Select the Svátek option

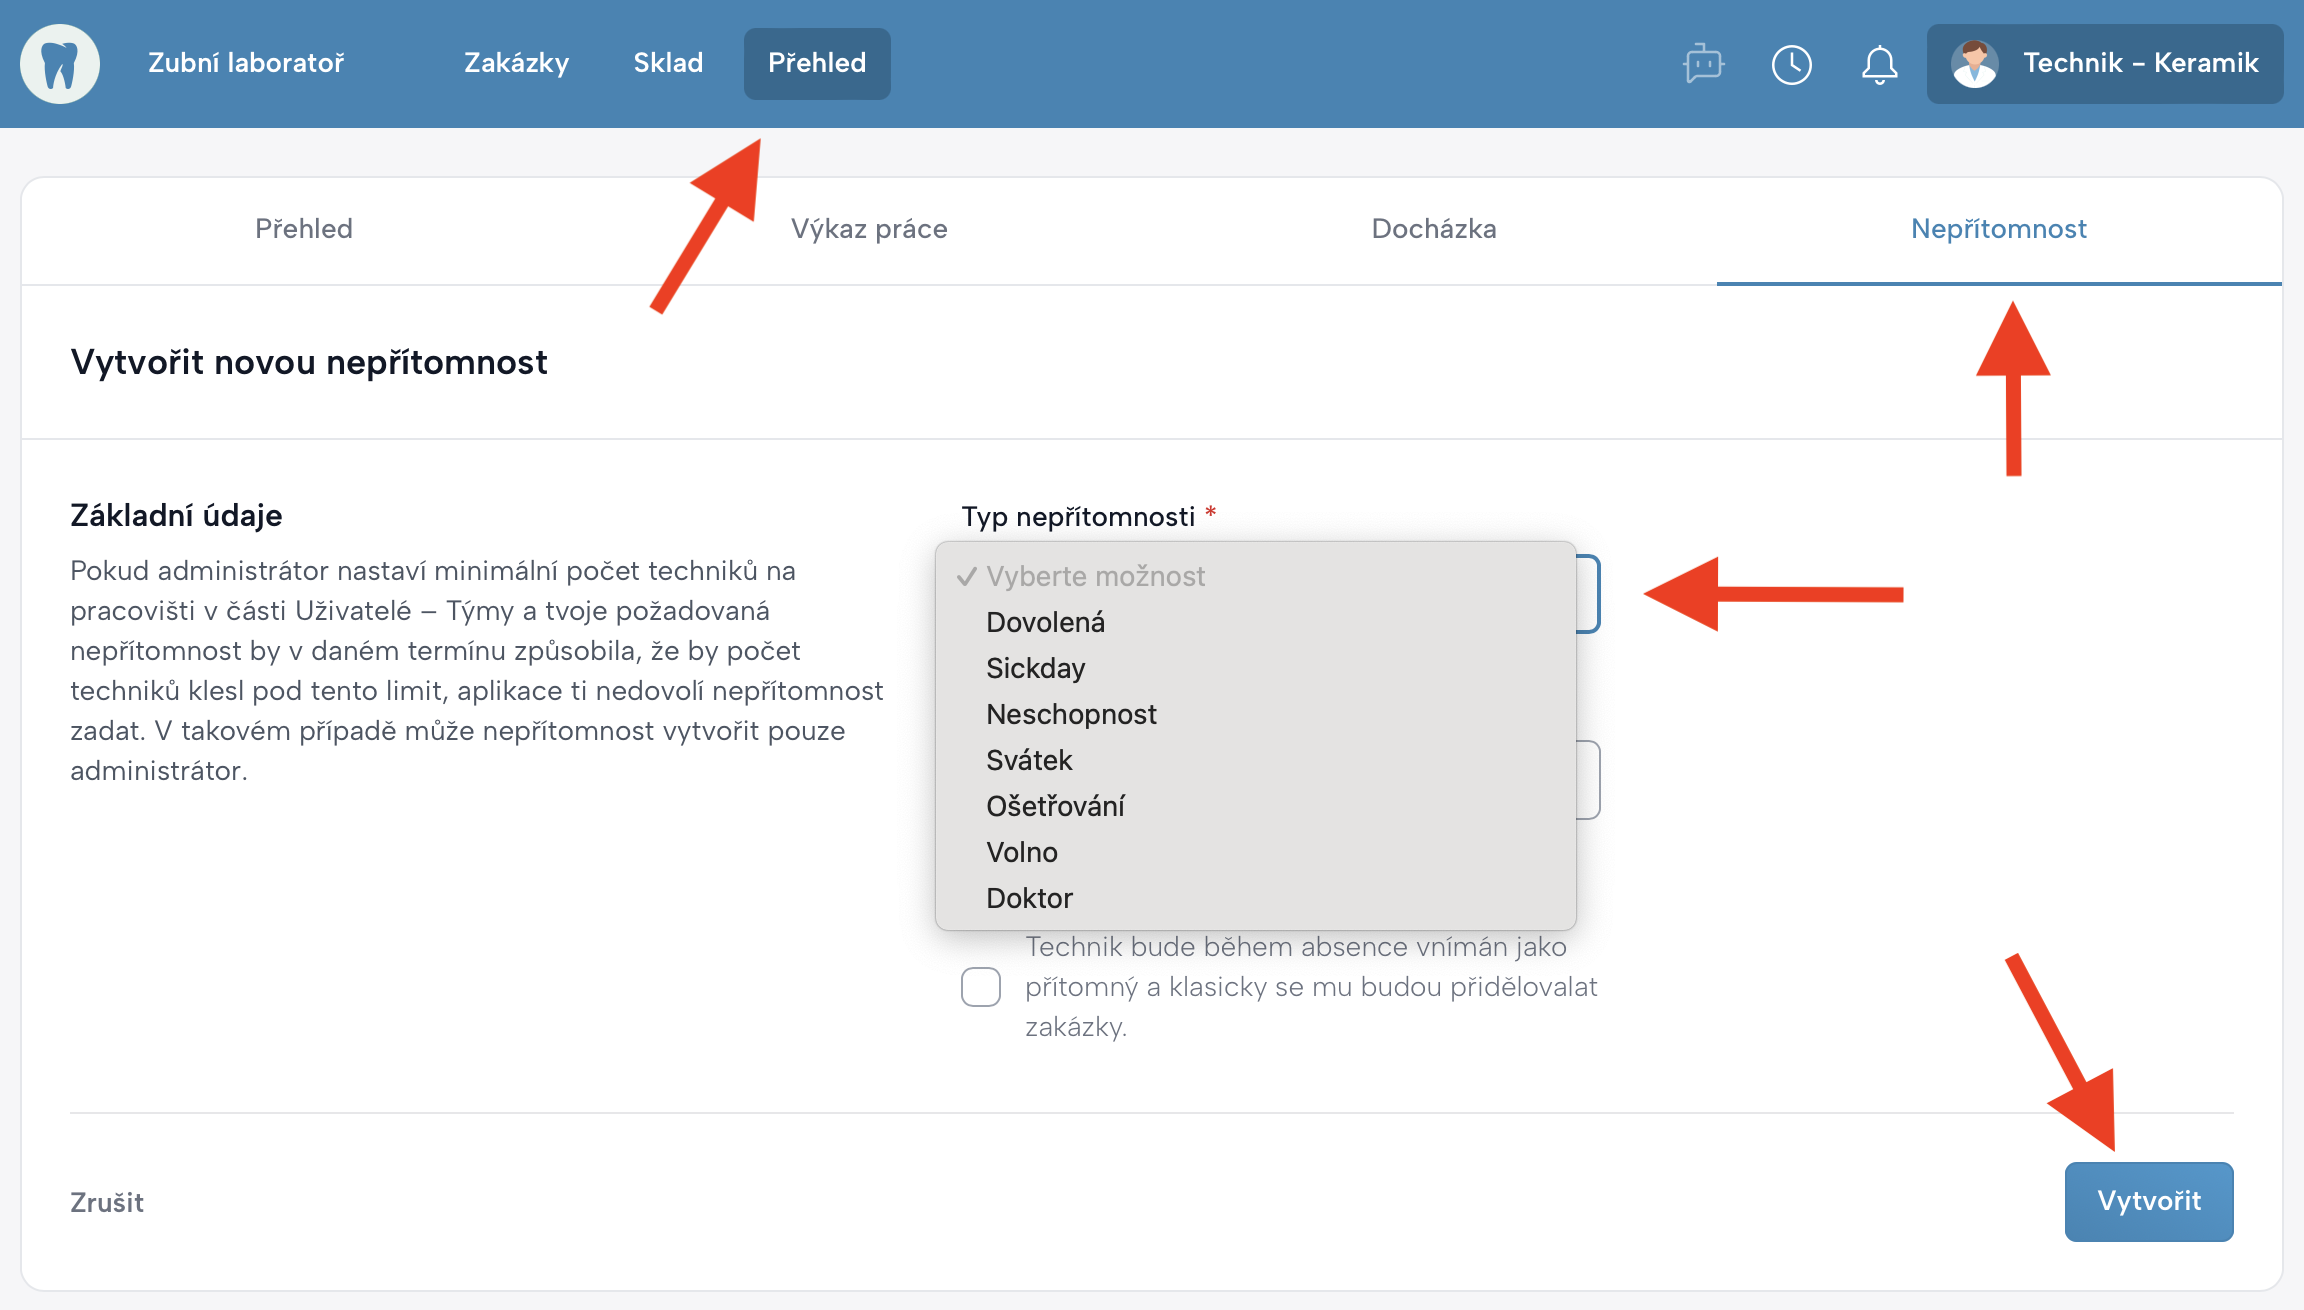[1029, 760]
